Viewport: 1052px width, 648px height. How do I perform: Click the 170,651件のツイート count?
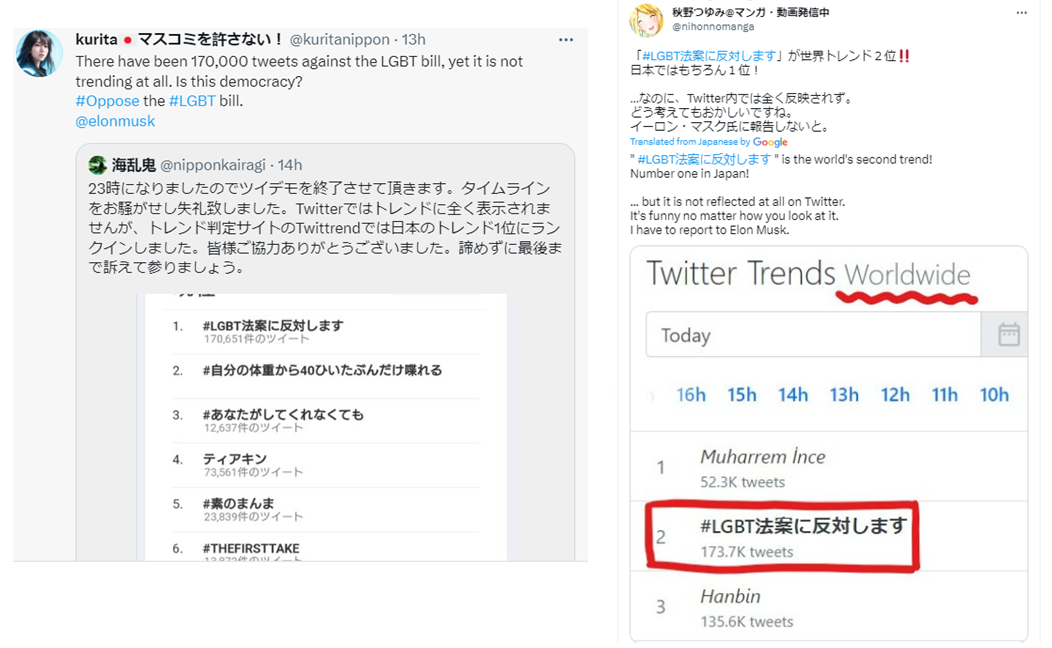point(256,339)
